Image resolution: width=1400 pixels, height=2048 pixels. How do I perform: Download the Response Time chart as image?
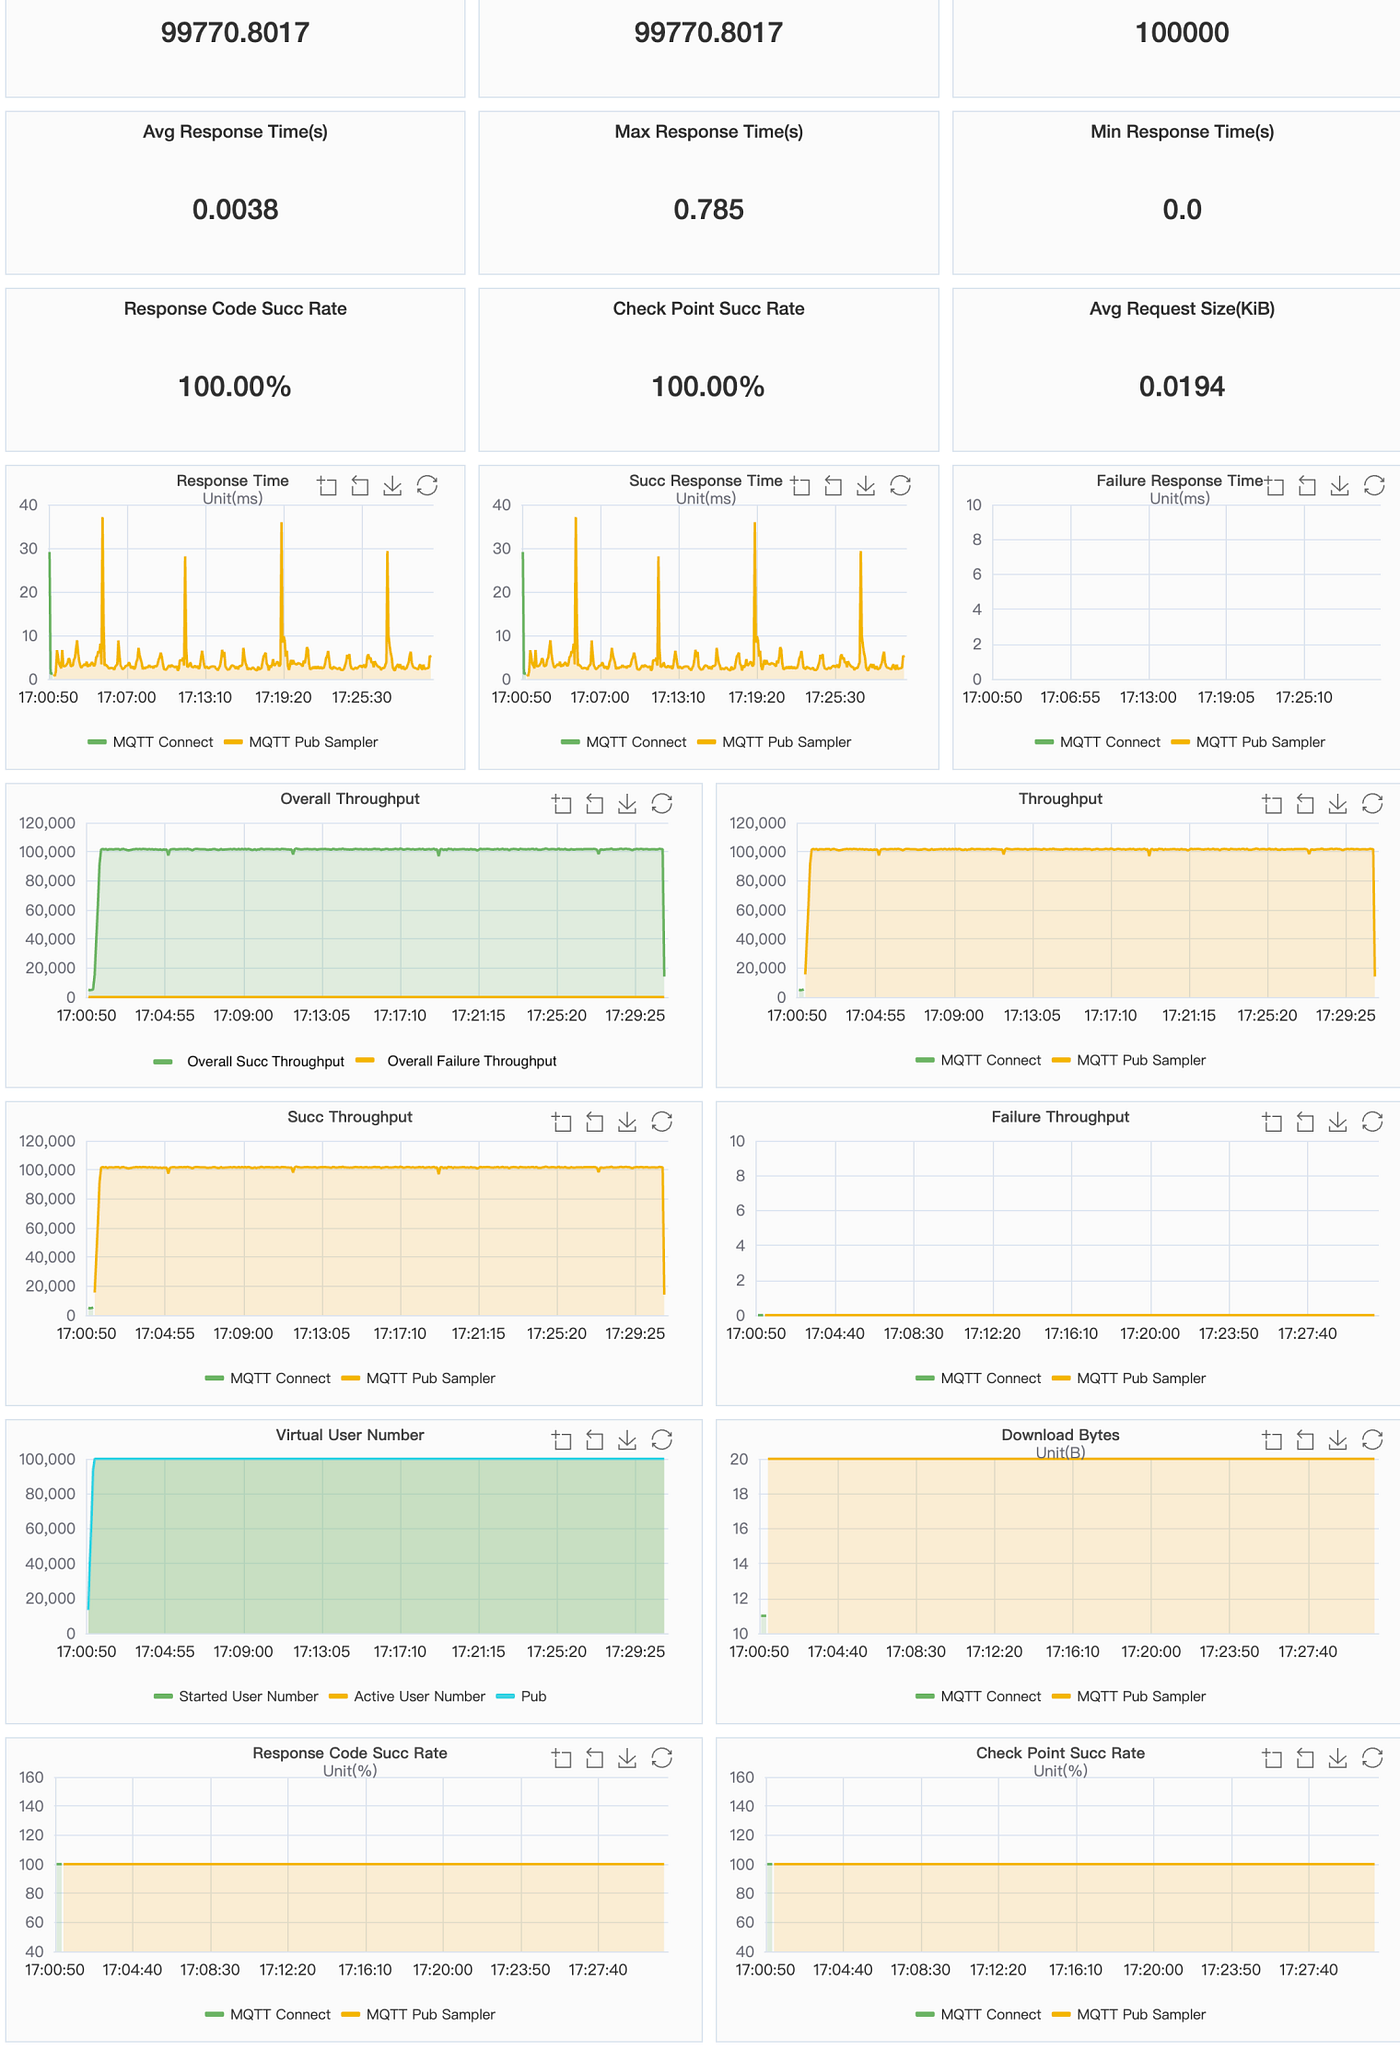click(393, 486)
